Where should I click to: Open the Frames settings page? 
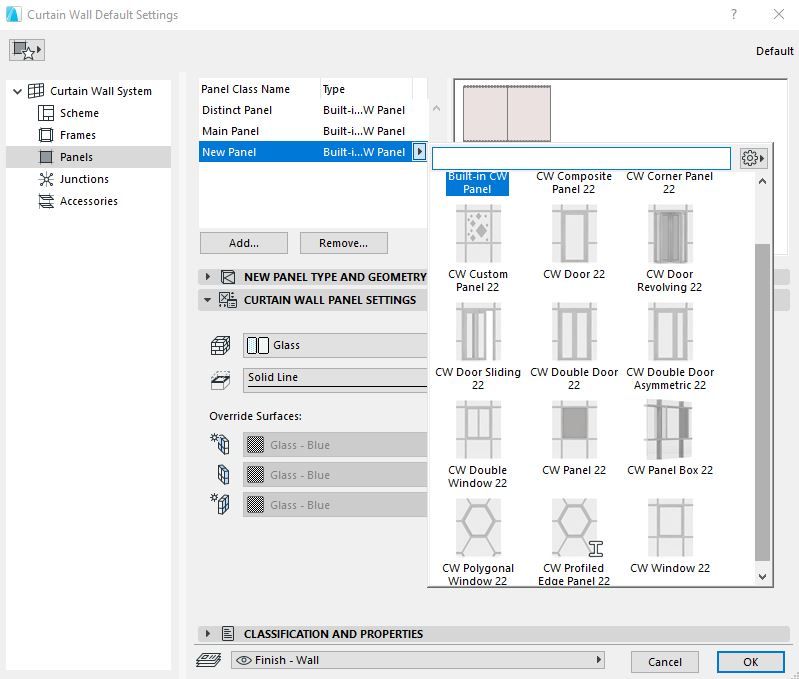click(x=77, y=135)
